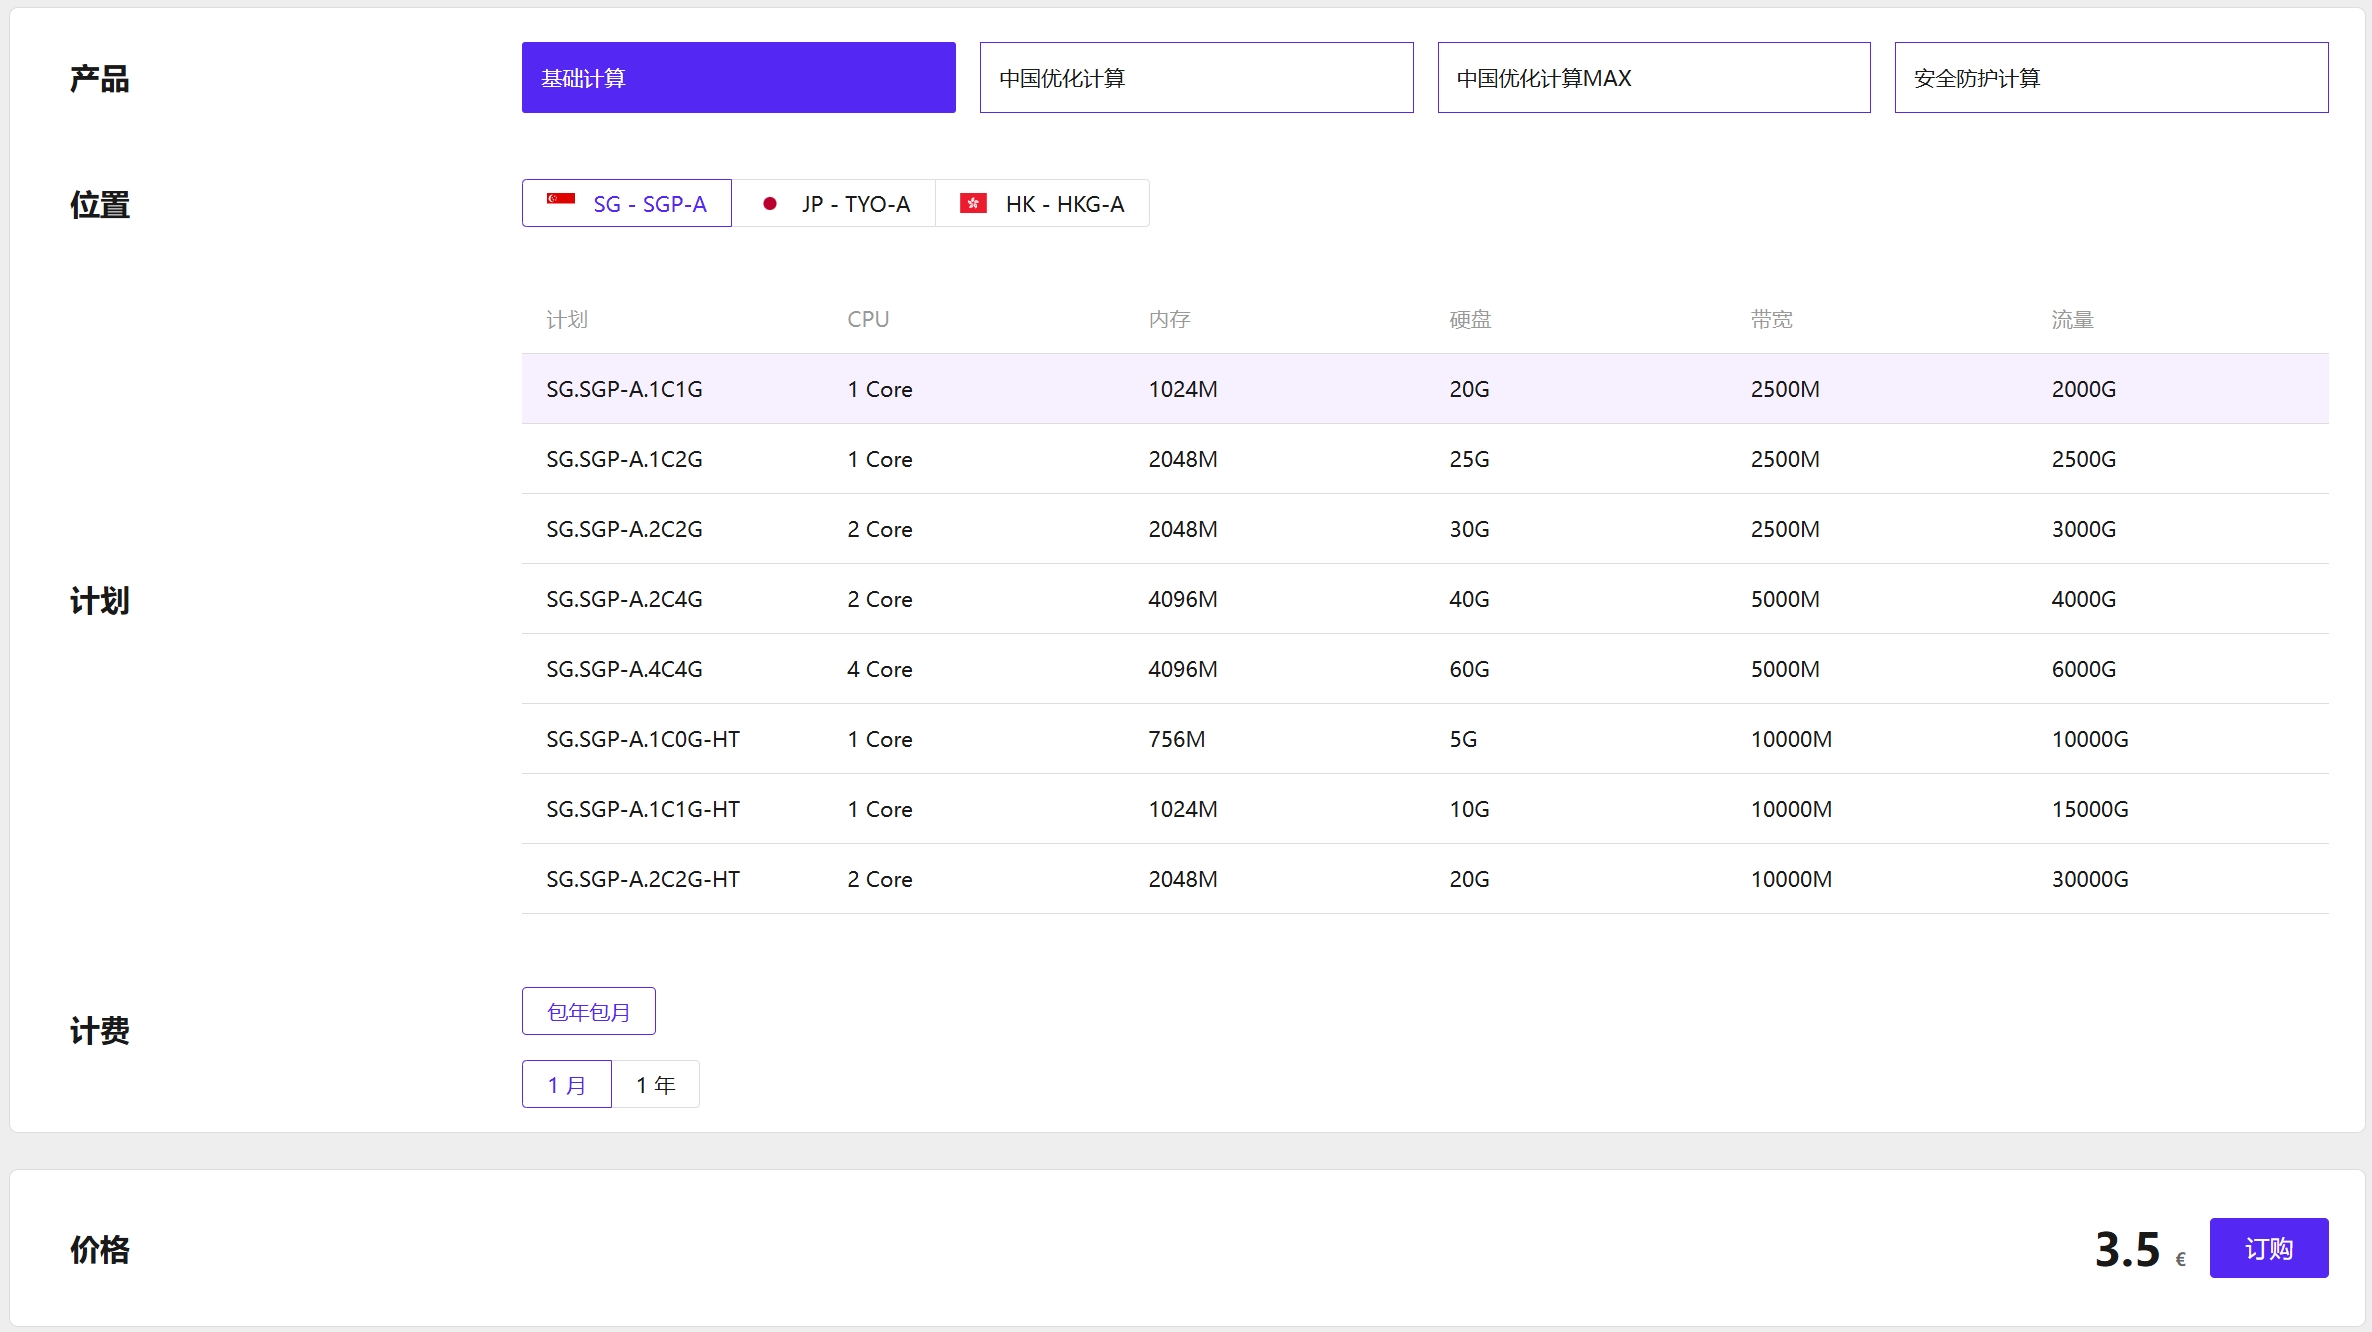Select location JP - TYO-A
This screenshot has width=2372, height=1332.
tap(855, 204)
